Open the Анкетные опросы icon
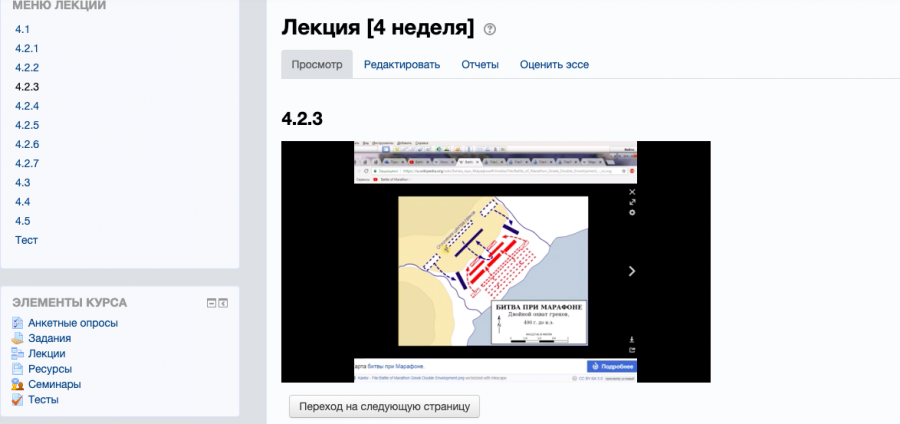 pos(17,323)
